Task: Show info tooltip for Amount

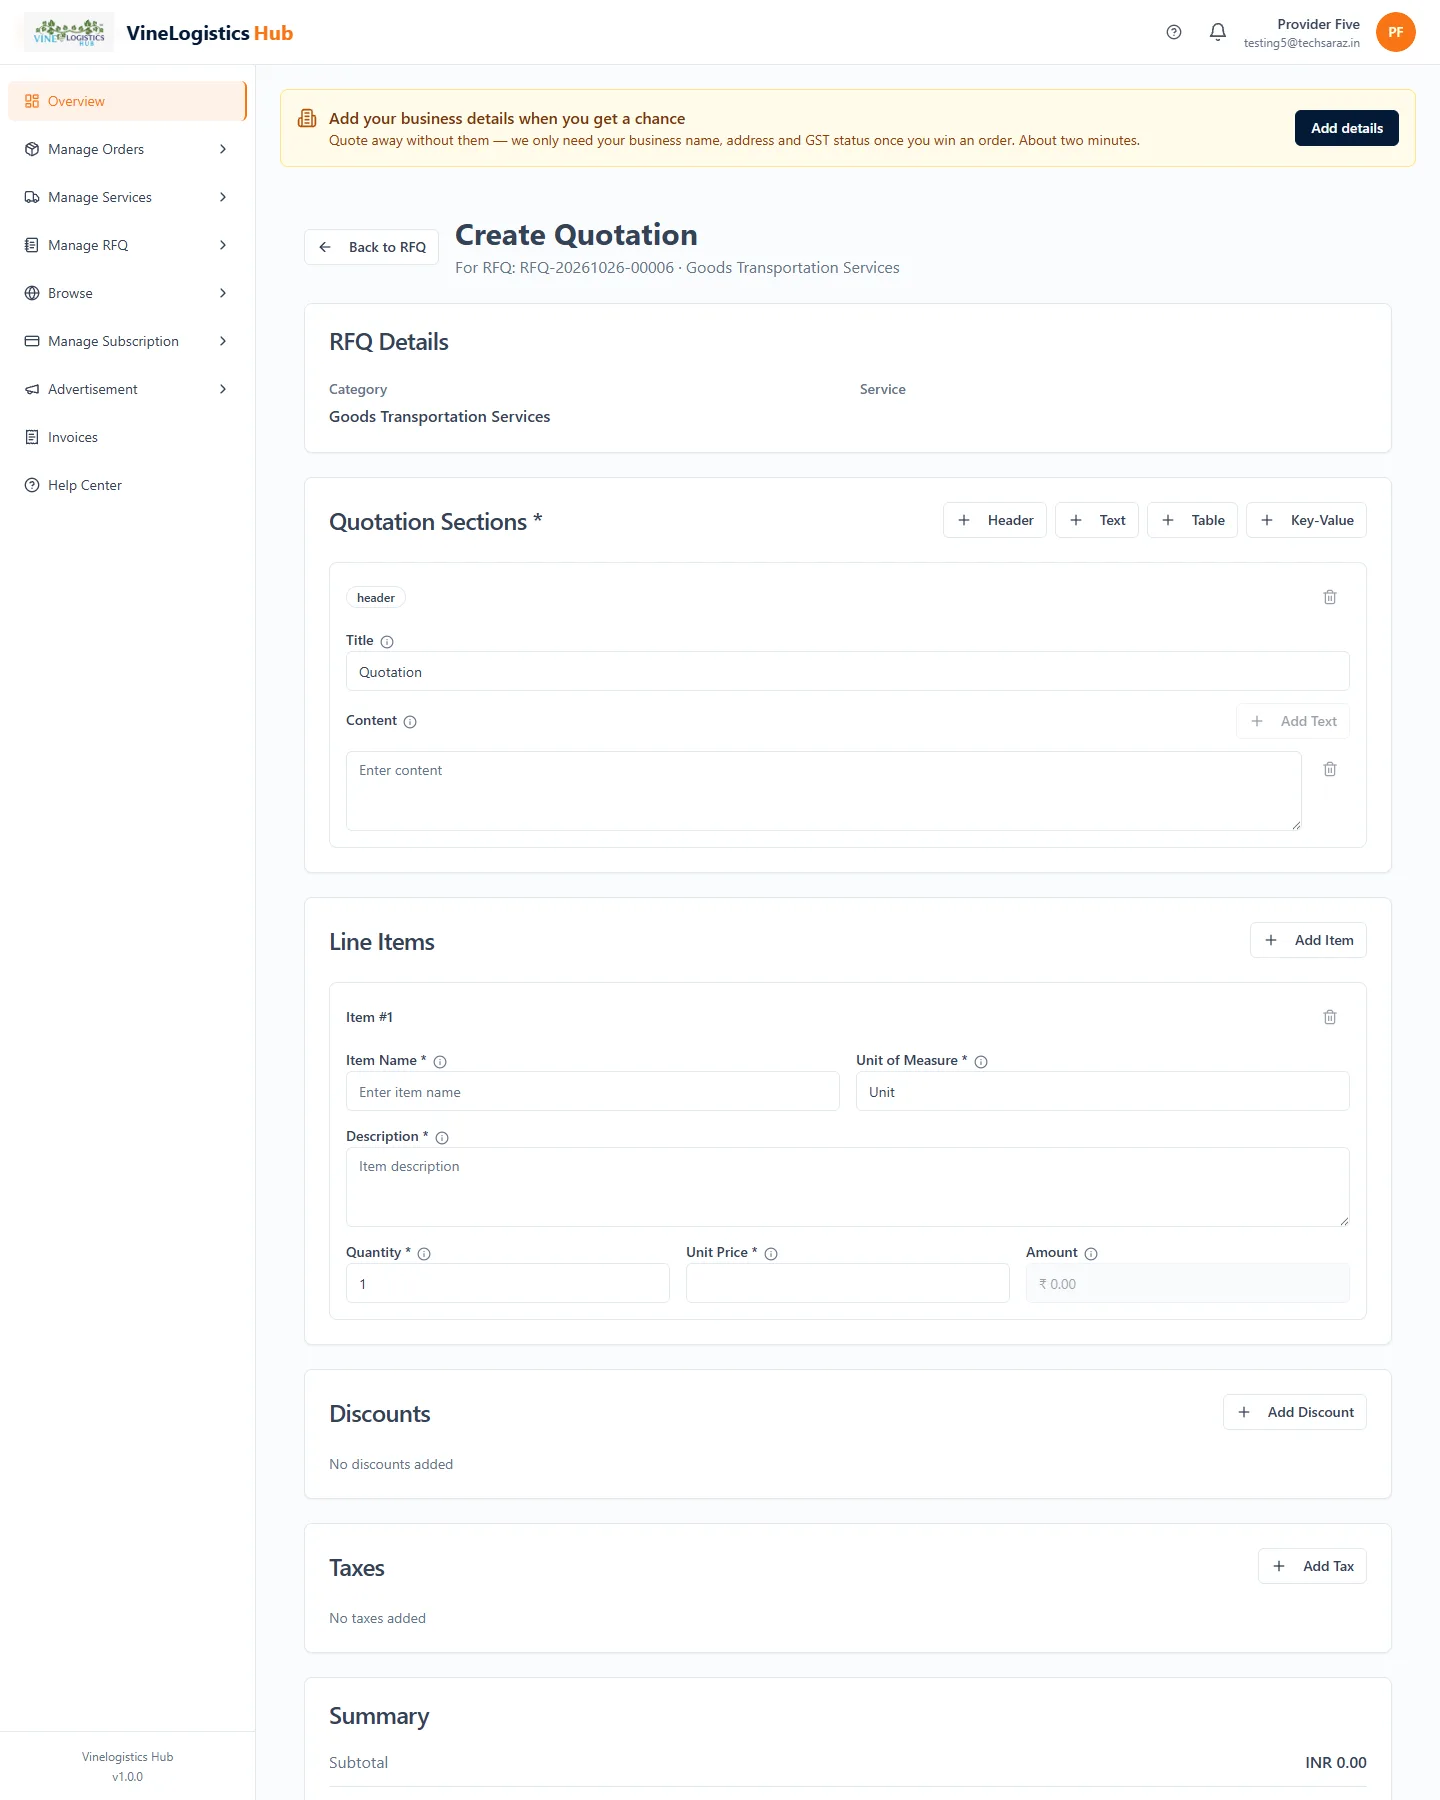Action: pos(1091,1254)
